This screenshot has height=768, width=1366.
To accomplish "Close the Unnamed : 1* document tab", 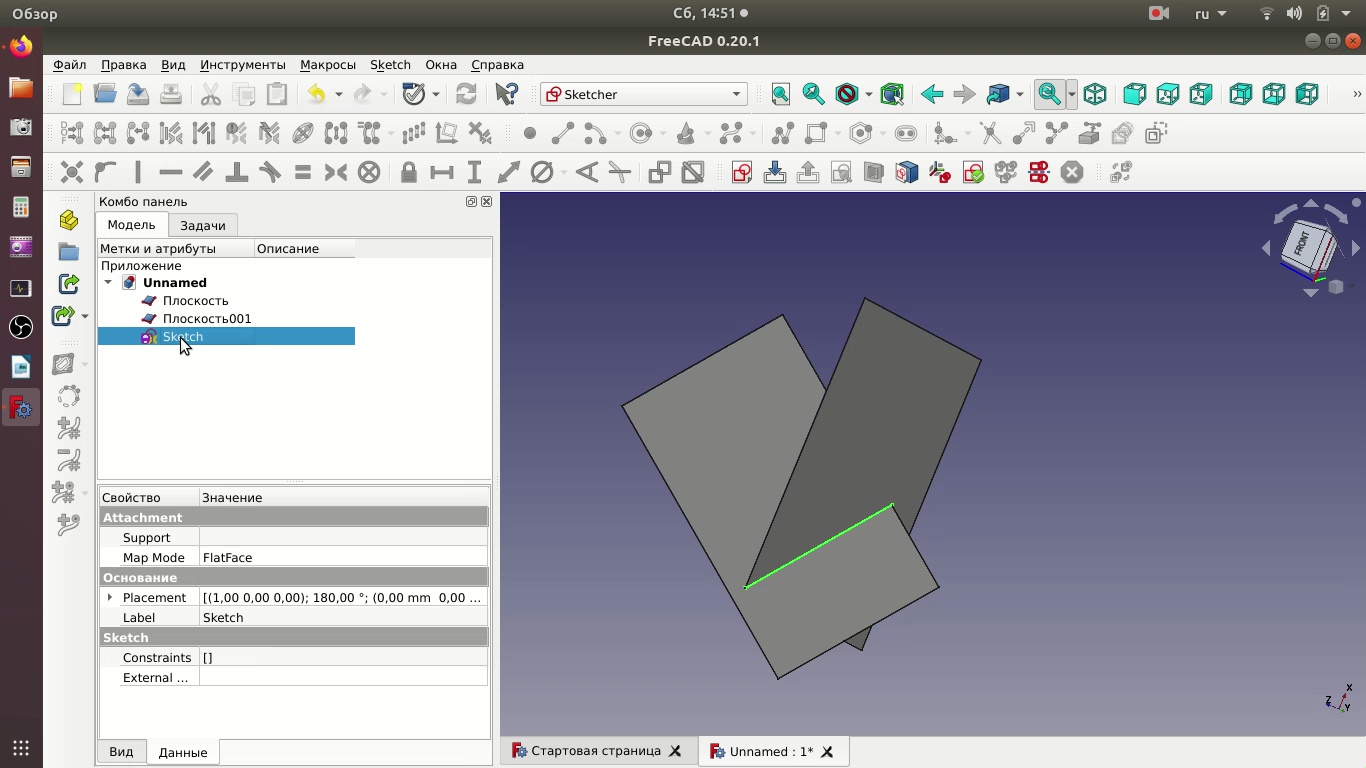I will (x=827, y=751).
